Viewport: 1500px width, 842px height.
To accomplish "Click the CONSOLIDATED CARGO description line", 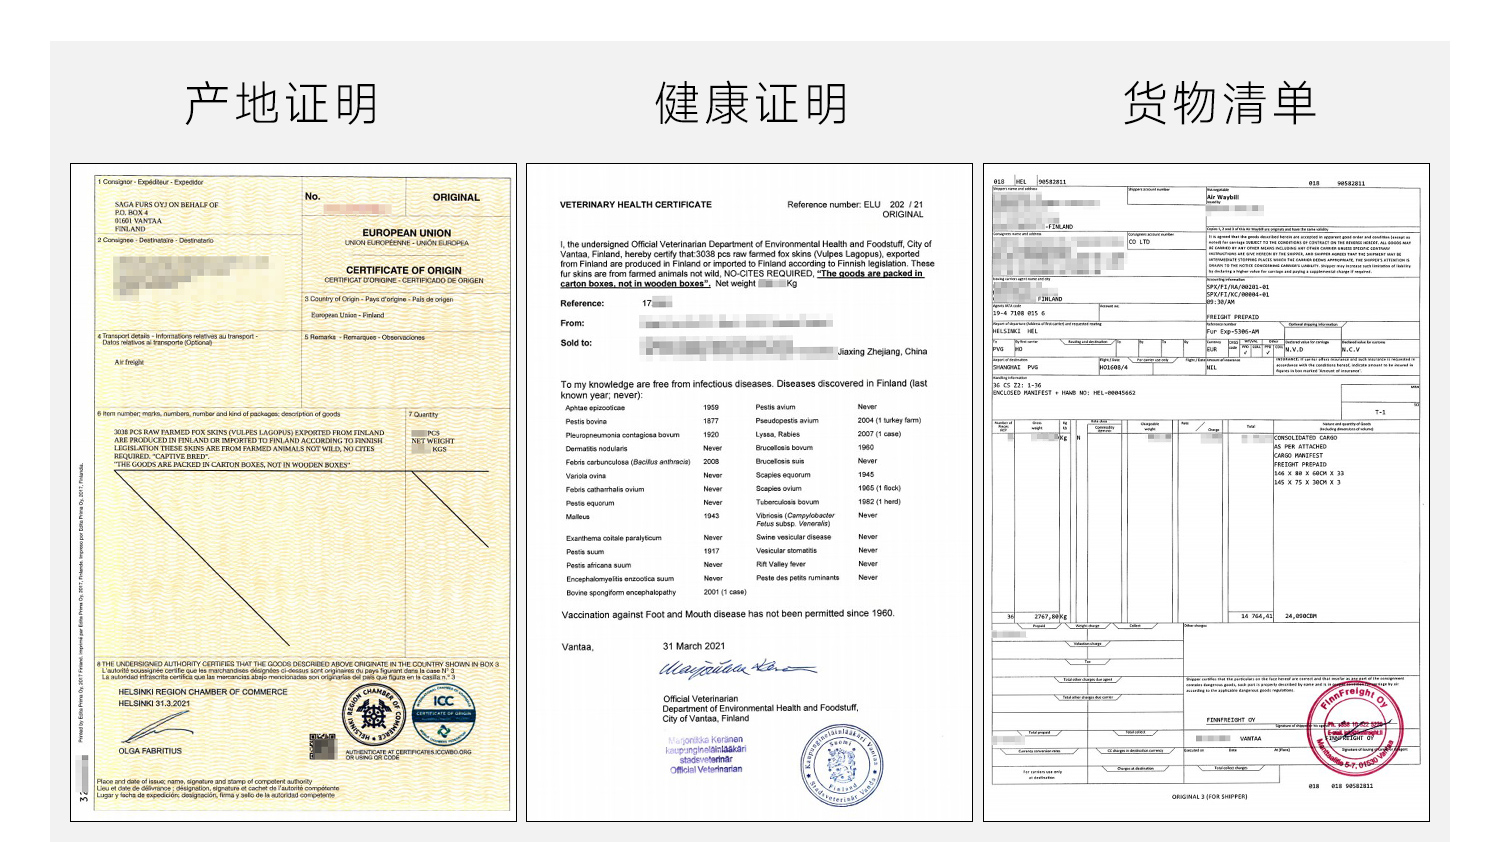I will point(1305,438).
